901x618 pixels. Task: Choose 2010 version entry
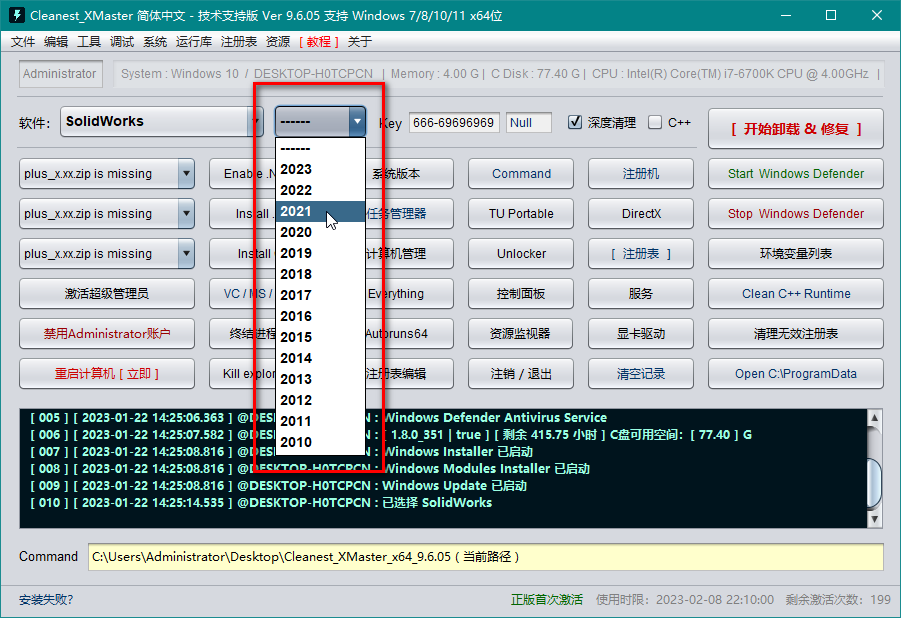tap(320, 442)
